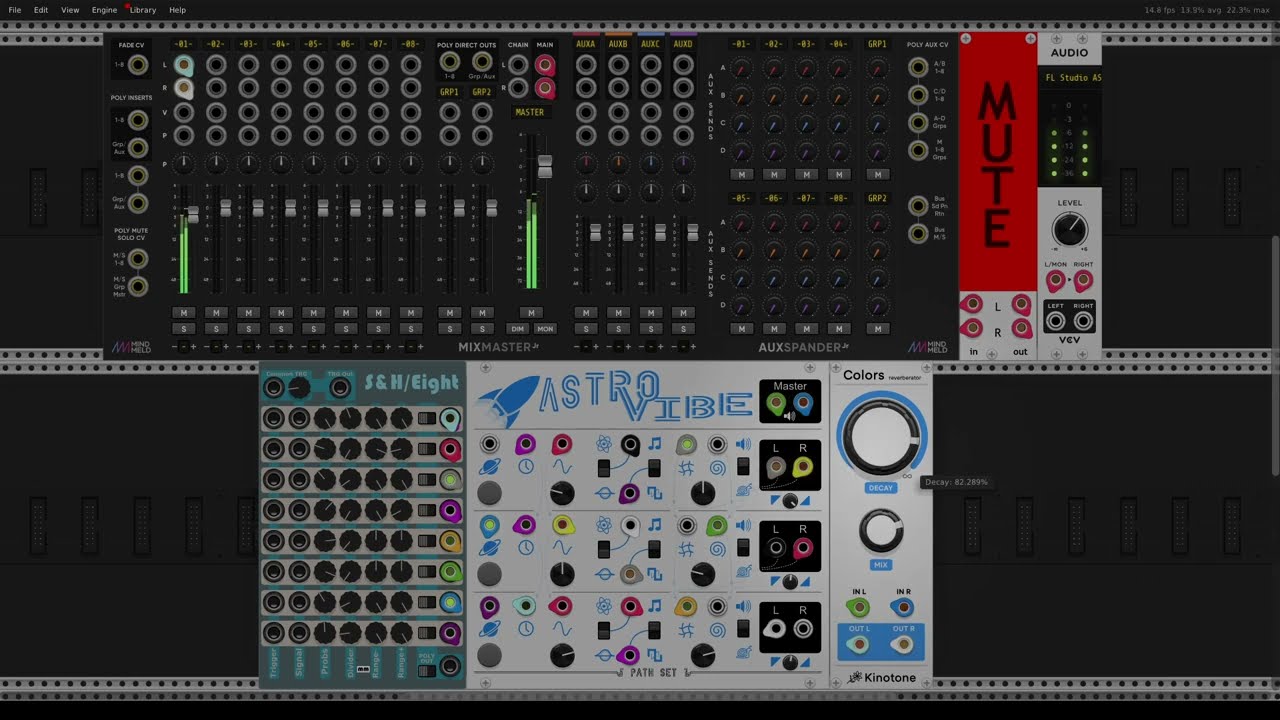Mute the AUXA return channel
Viewport: 1280px width, 720px height.
(586, 313)
